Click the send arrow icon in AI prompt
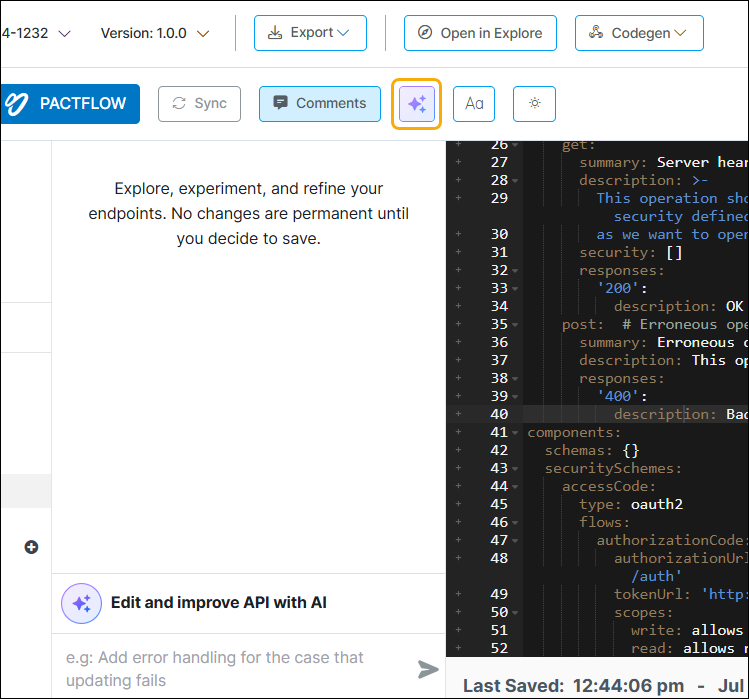749x699 pixels. [x=428, y=669]
